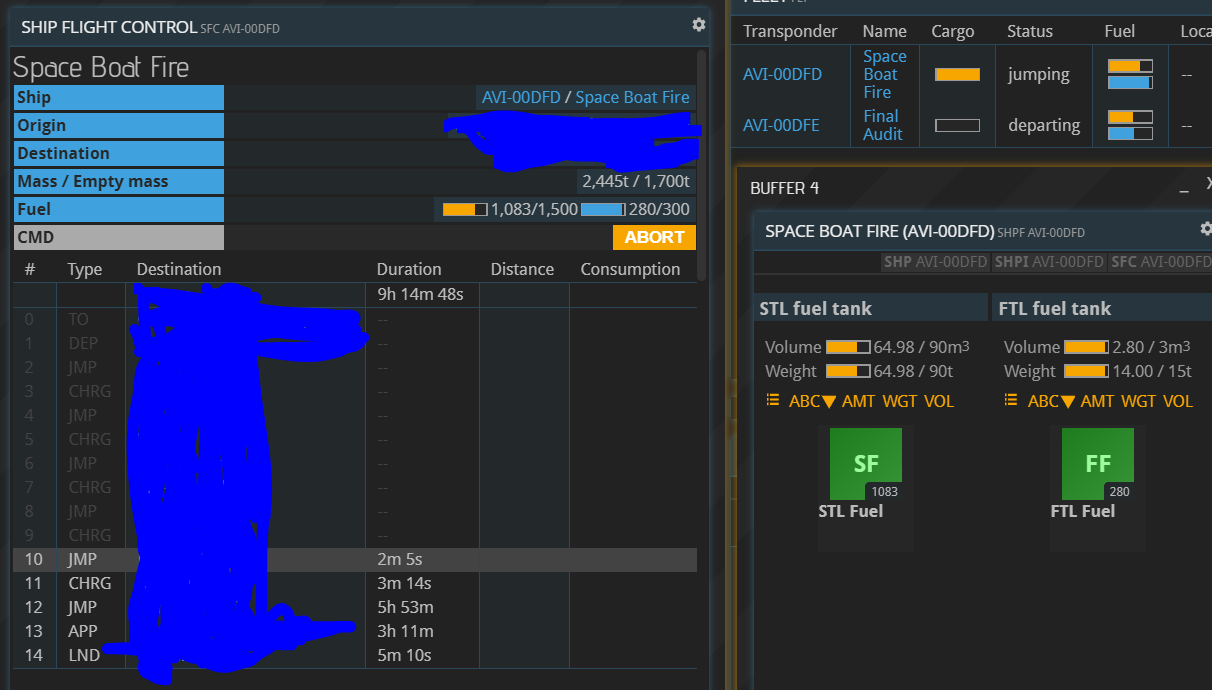Sort FTL fuel tank by VOL
Screen dimensions: 1212x690
[x=1177, y=401]
